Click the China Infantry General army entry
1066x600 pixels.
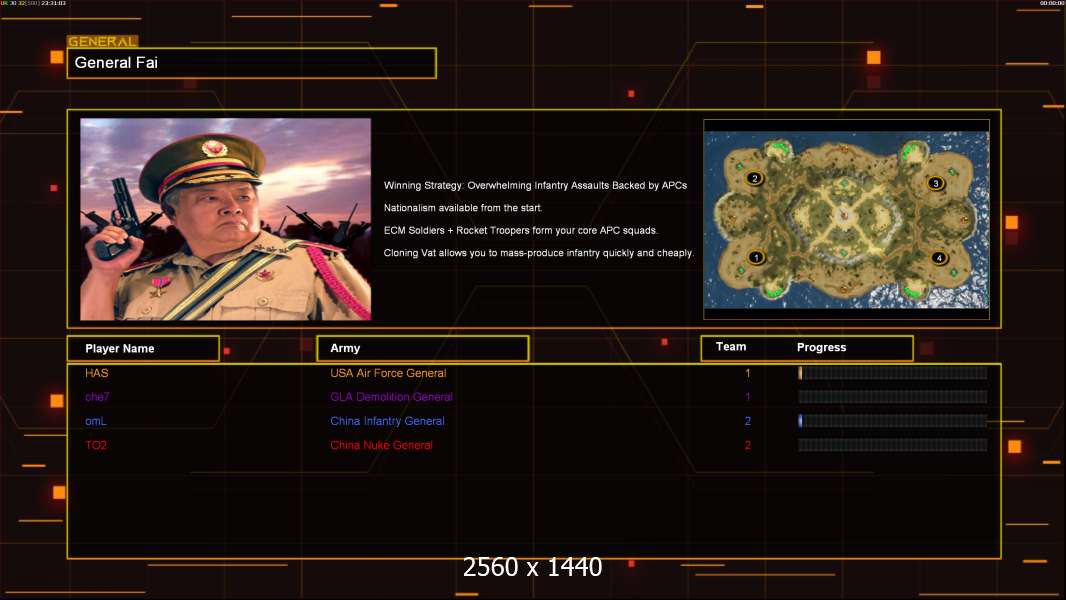388,421
